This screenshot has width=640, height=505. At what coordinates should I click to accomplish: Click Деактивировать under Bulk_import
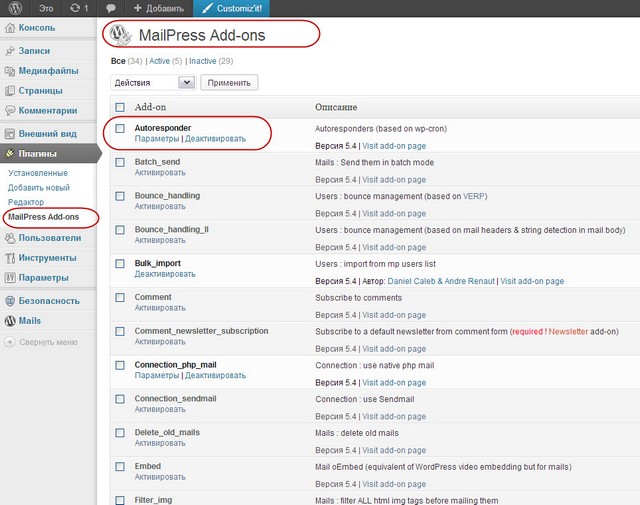(x=165, y=274)
